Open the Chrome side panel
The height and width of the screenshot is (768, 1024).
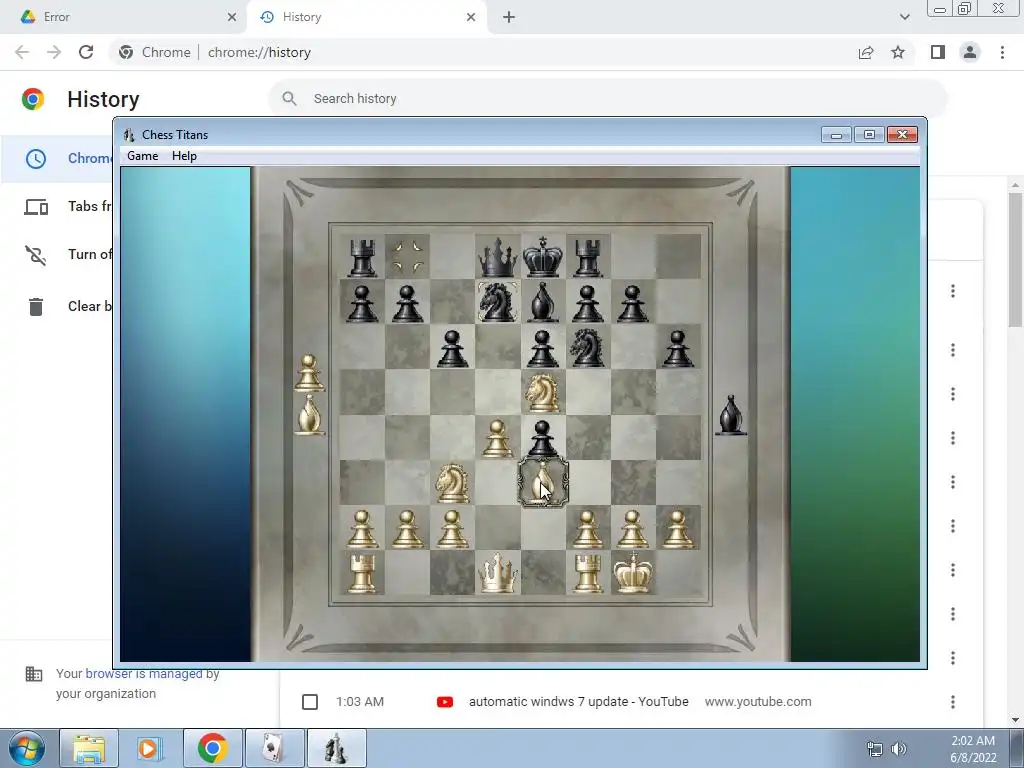[x=938, y=52]
